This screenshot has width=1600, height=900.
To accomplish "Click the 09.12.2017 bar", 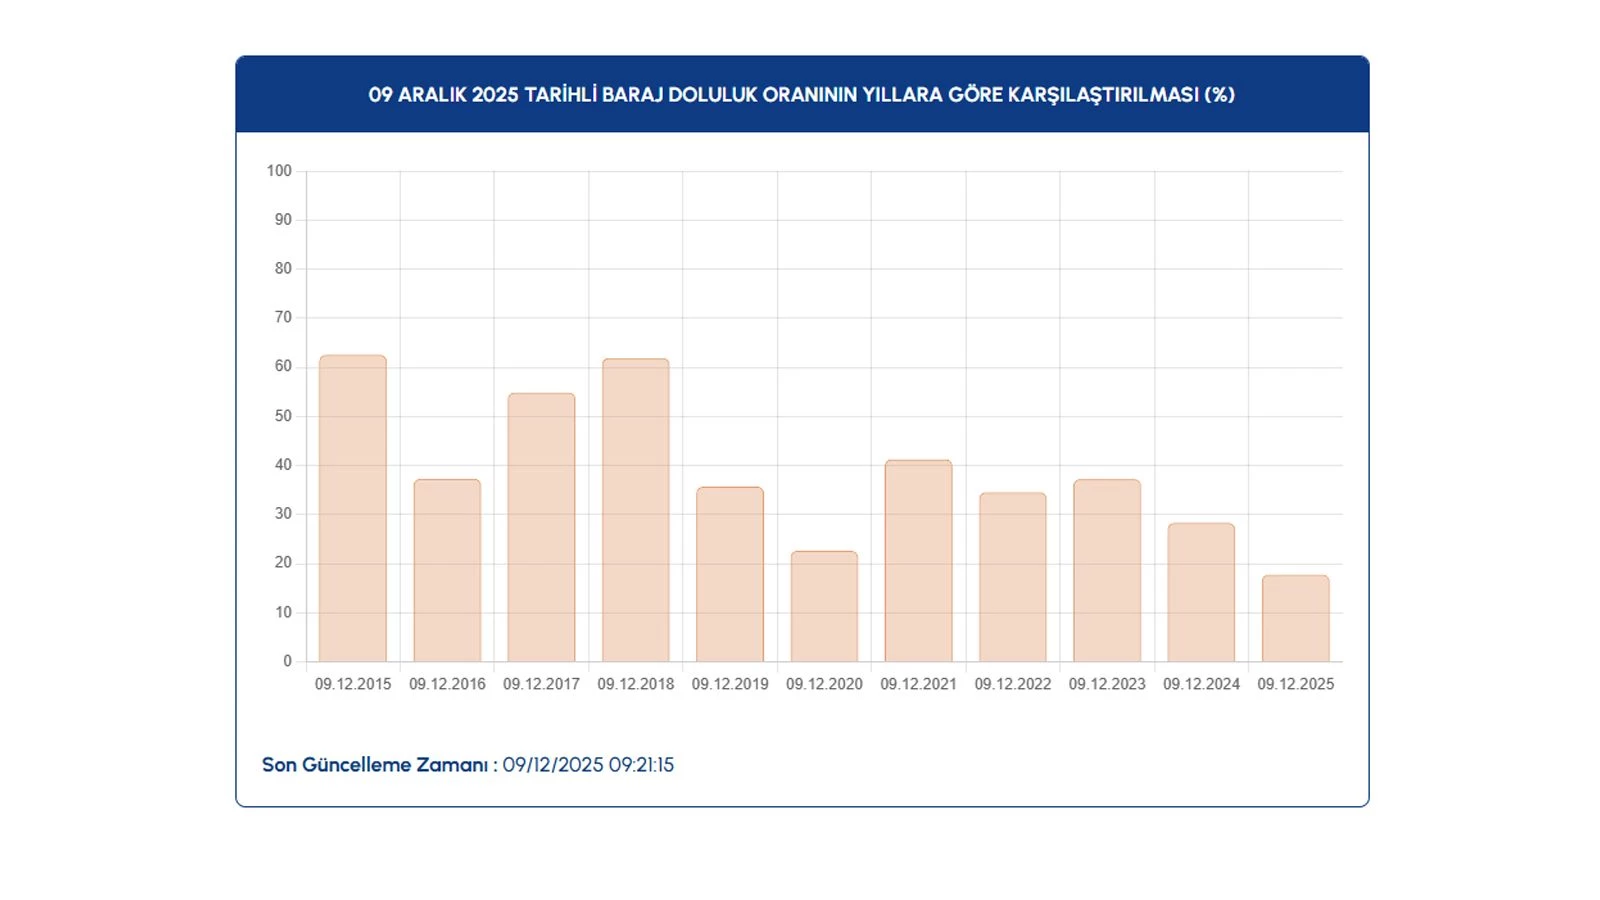I will [541, 527].
